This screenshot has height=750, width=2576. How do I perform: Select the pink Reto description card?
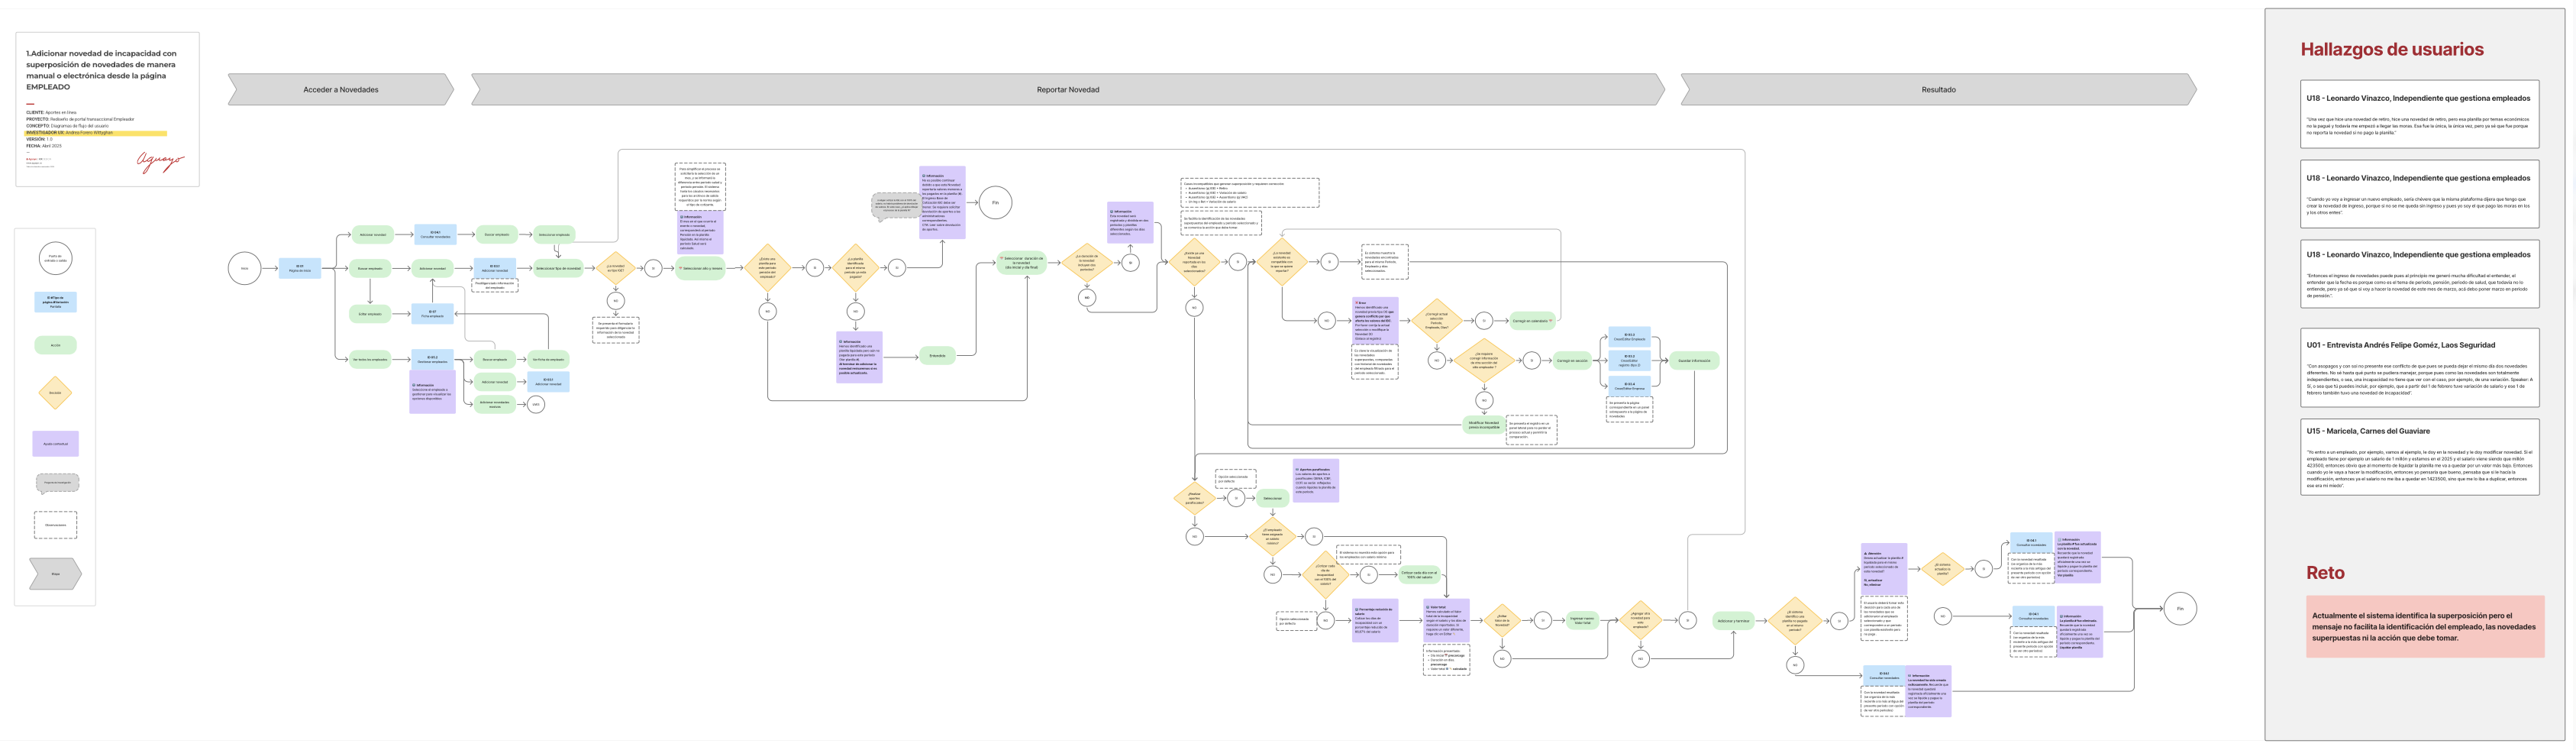(x=2425, y=627)
